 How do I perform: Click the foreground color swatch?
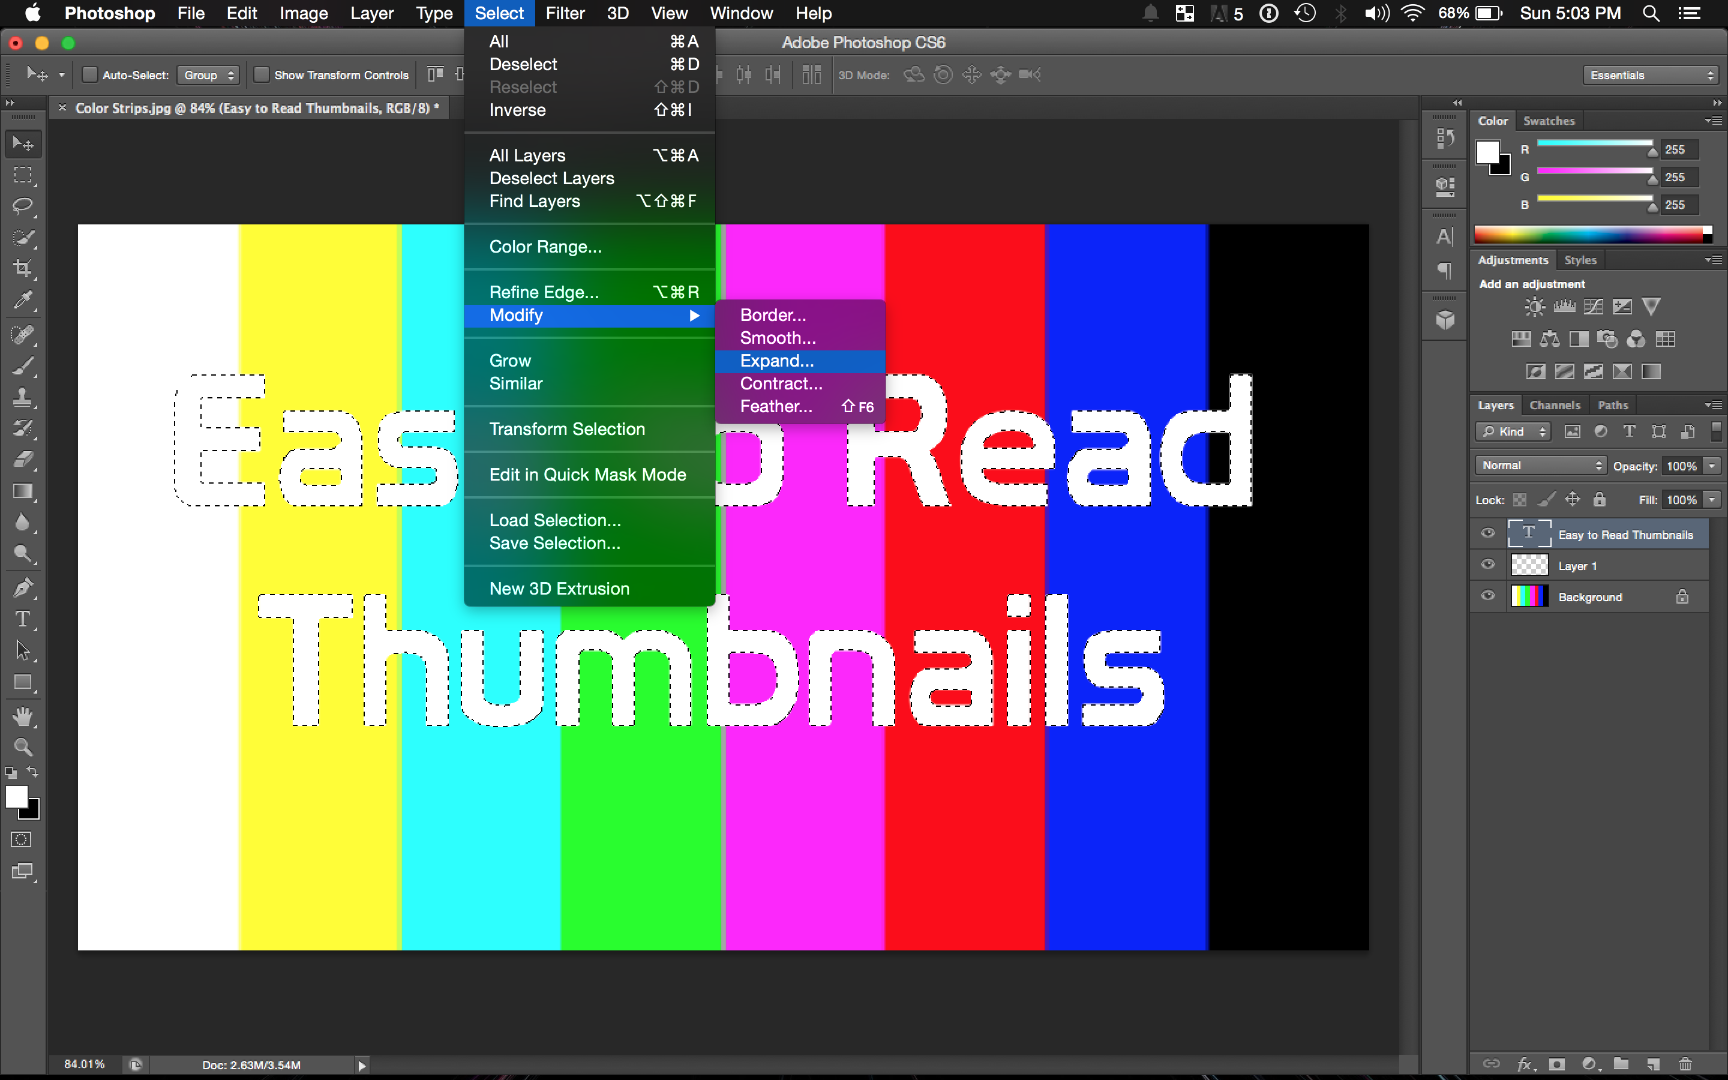click(x=18, y=796)
